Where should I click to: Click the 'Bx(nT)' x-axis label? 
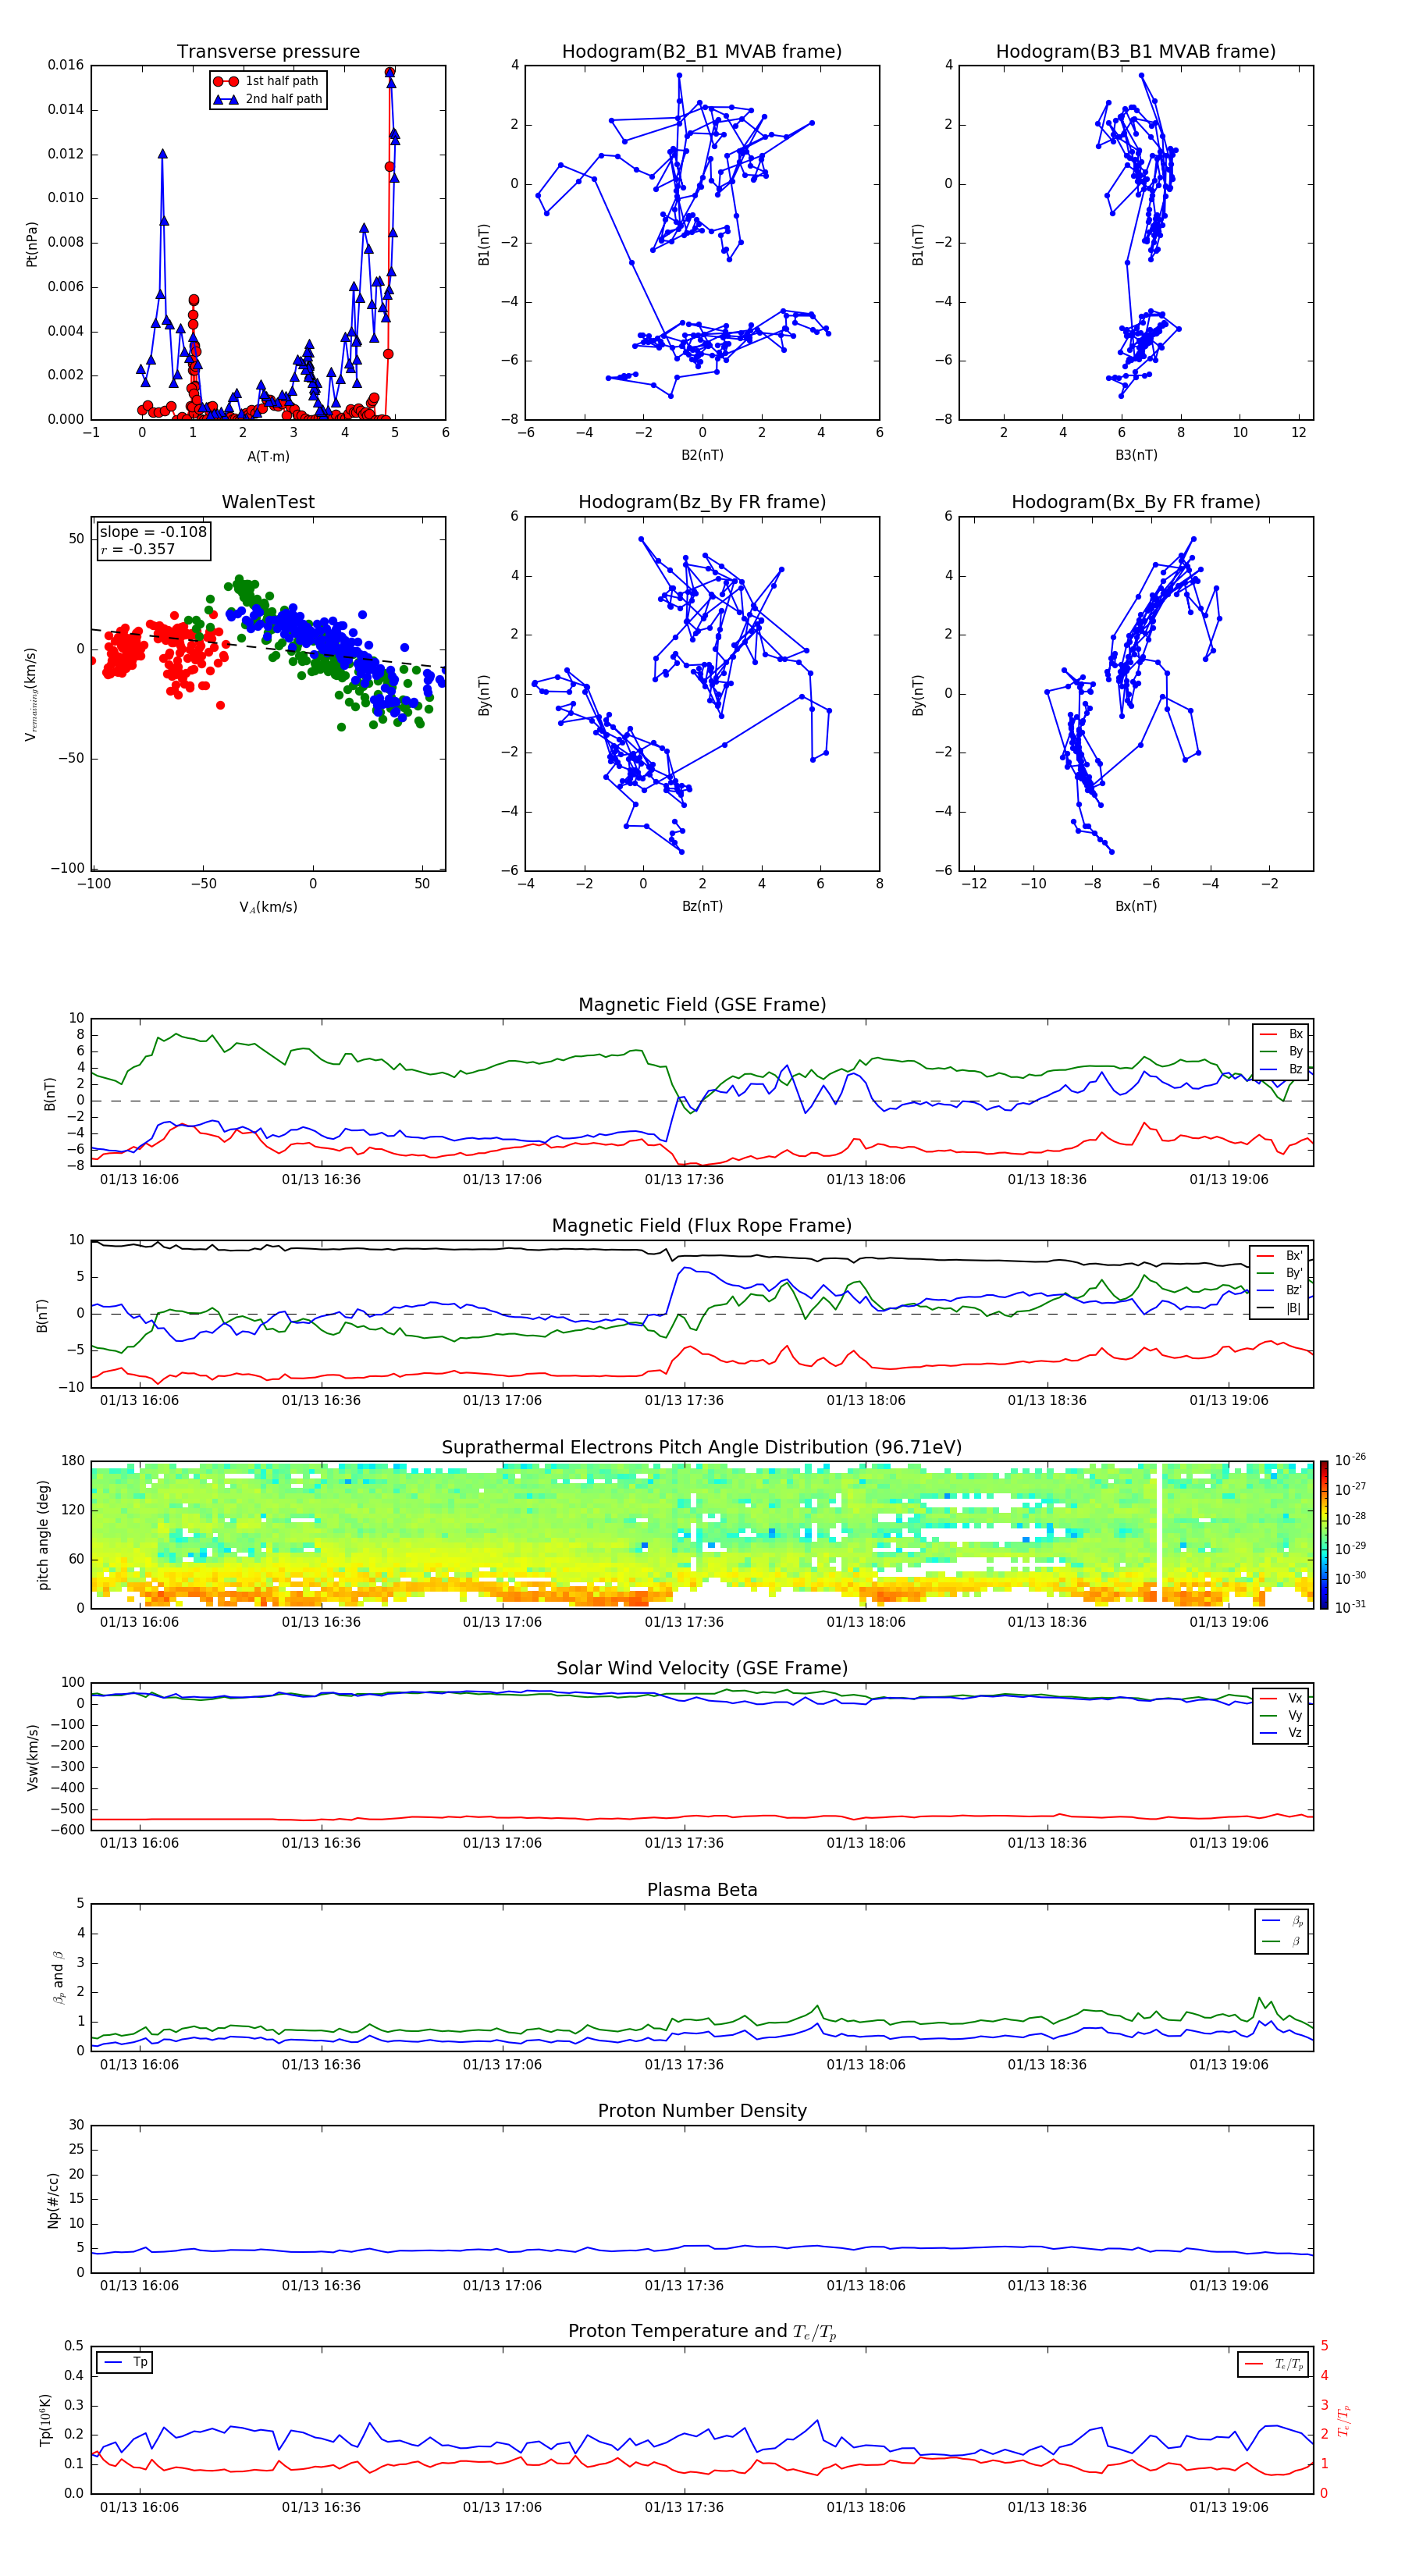click(x=1136, y=907)
